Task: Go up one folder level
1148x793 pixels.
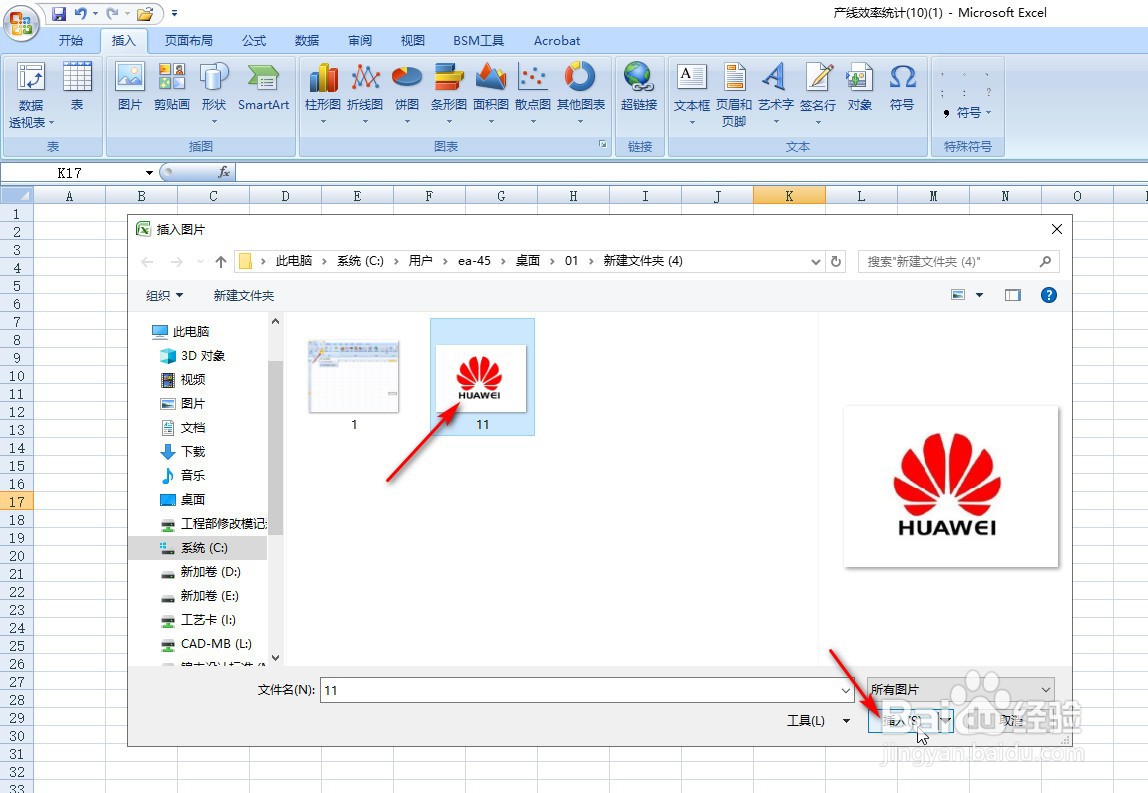Action: coord(221,261)
